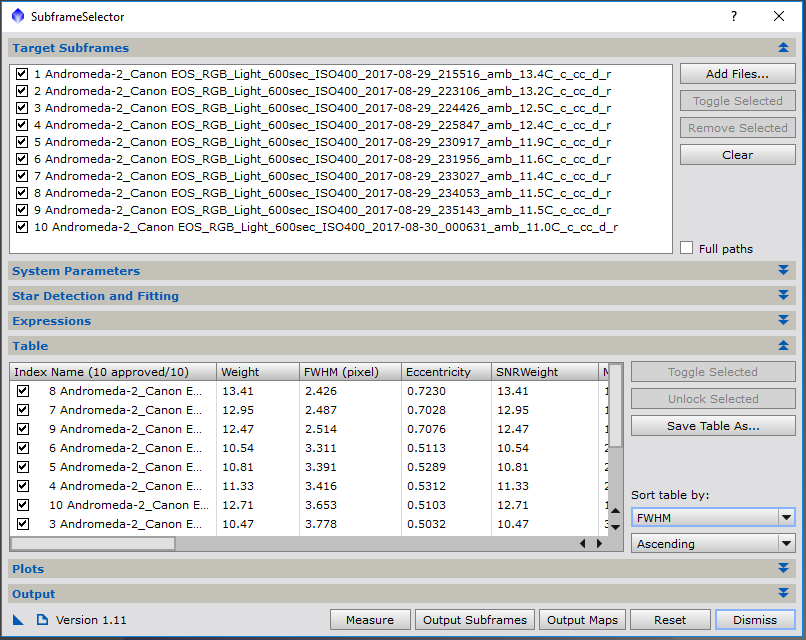This screenshot has width=806, height=640.
Task: Enable the Full paths checkbox
Action: pyautogui.click(x=686, y=248)
